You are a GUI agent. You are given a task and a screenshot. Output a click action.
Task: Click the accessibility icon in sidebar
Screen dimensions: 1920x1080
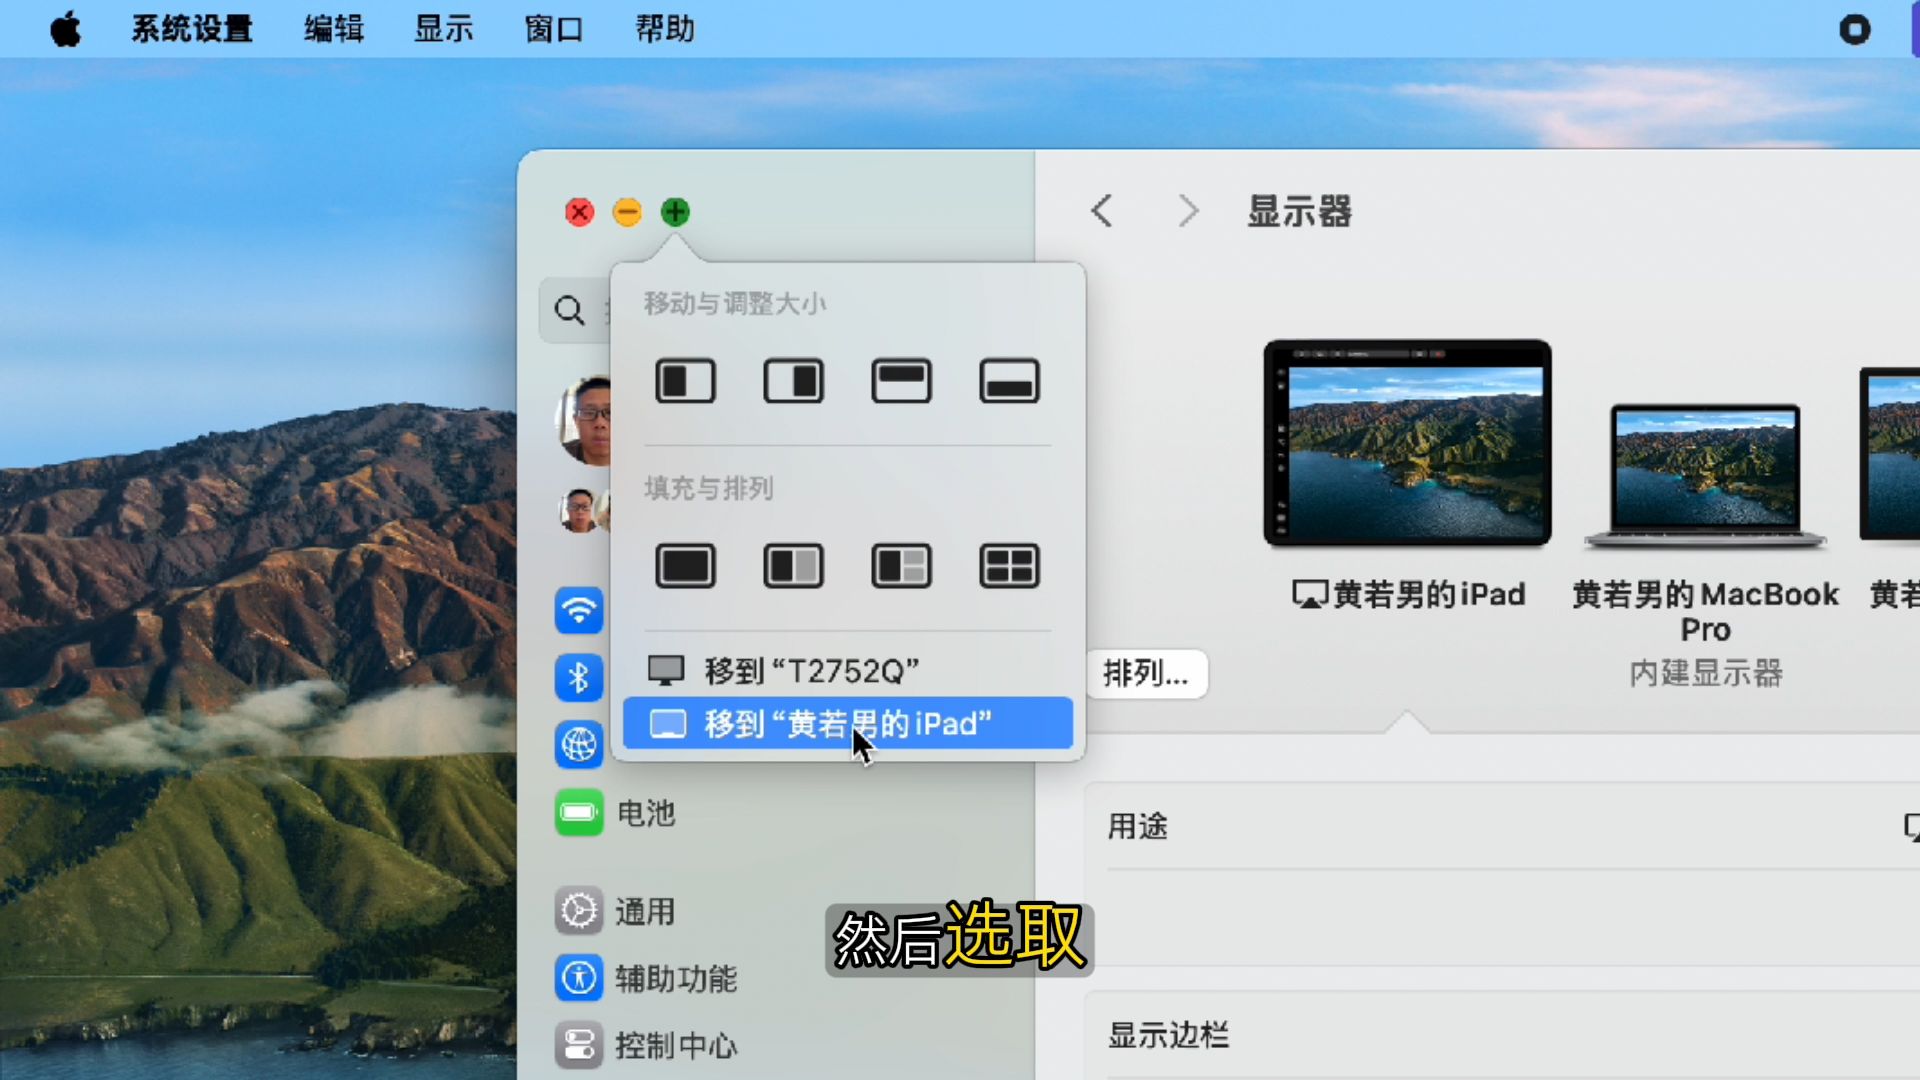pyautogui.click(x=579, y=978)
